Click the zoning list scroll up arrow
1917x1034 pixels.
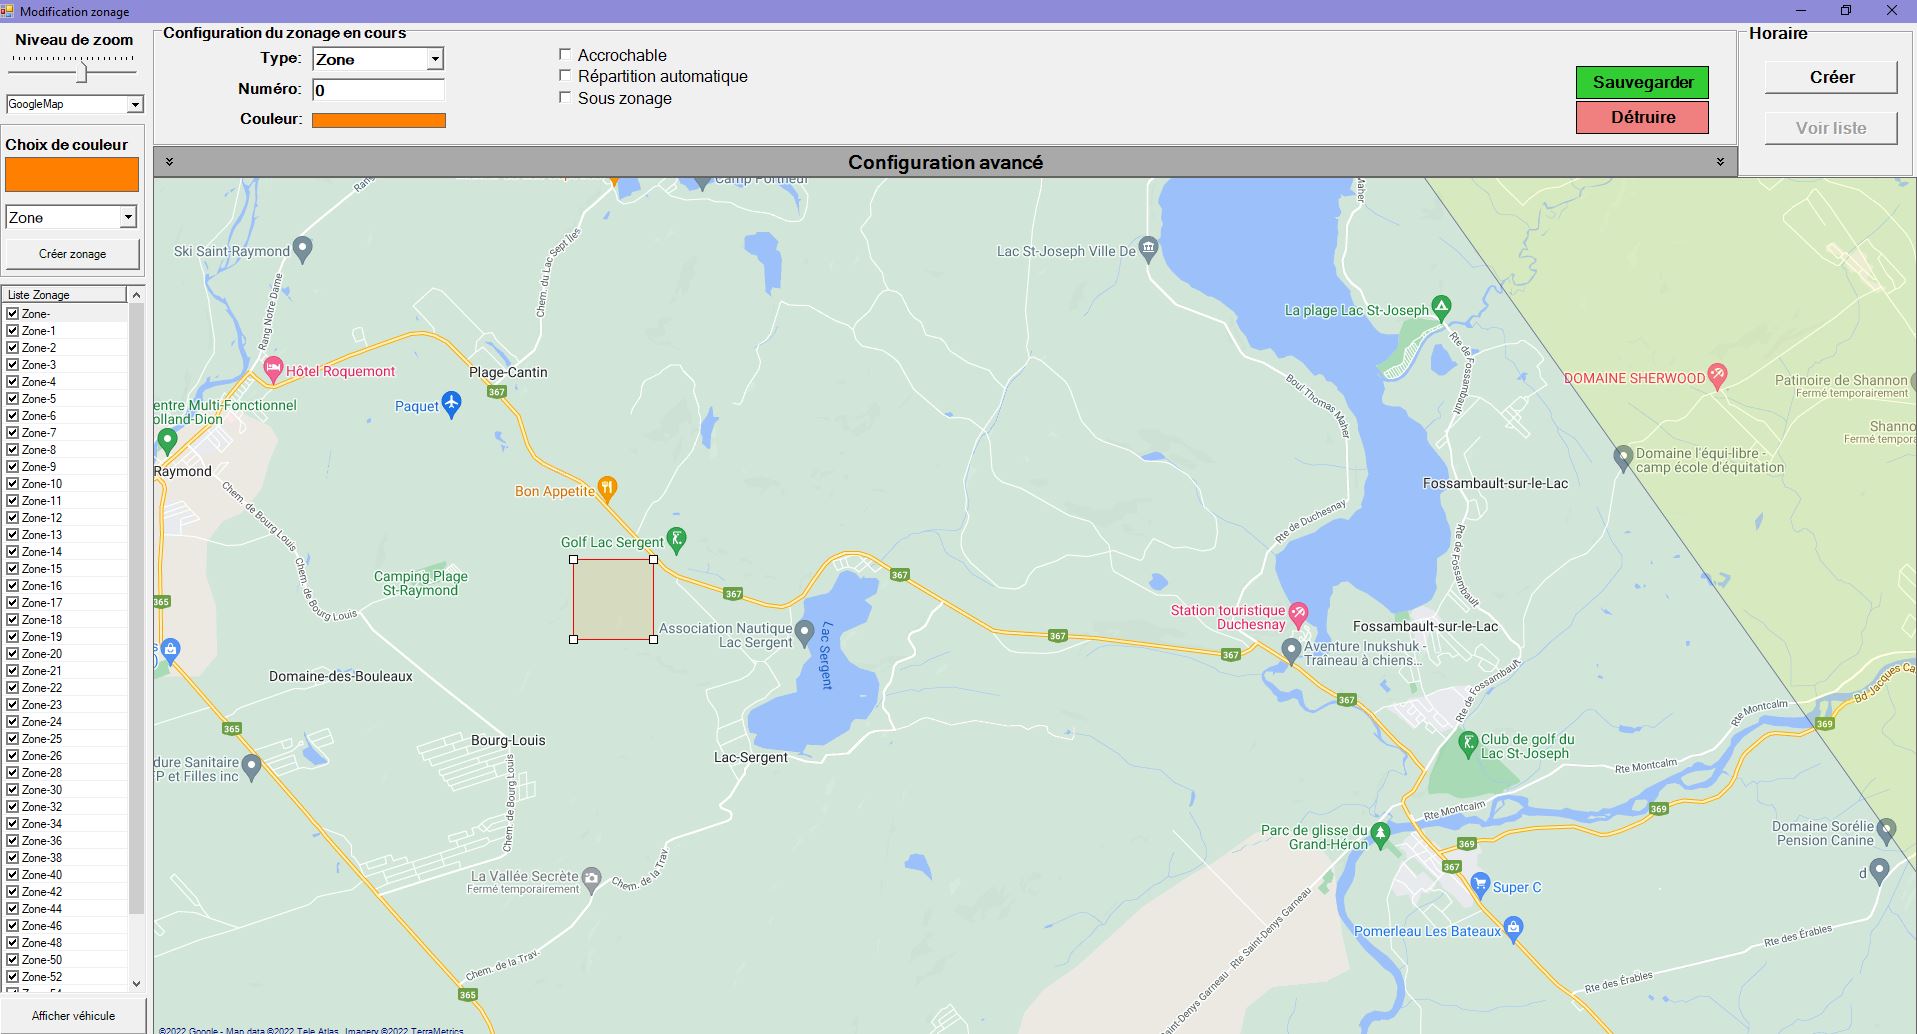click(x=137, y=295)
